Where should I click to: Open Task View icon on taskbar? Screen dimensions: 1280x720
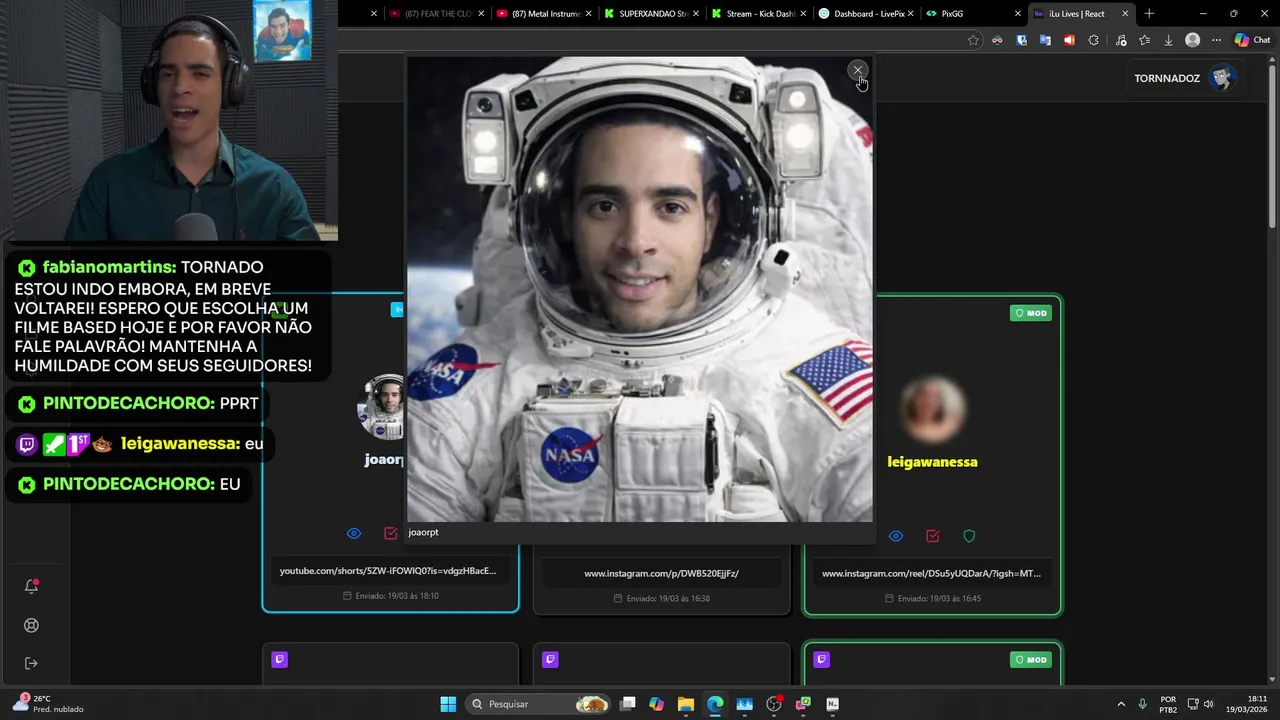point(627,704)
